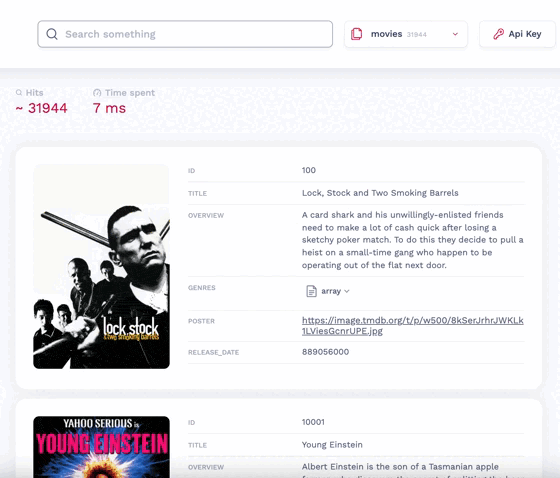Image resolution: width=560 pixels, height=478 pixels.
Task: Click the ID value 100
Action: (309, 170)
